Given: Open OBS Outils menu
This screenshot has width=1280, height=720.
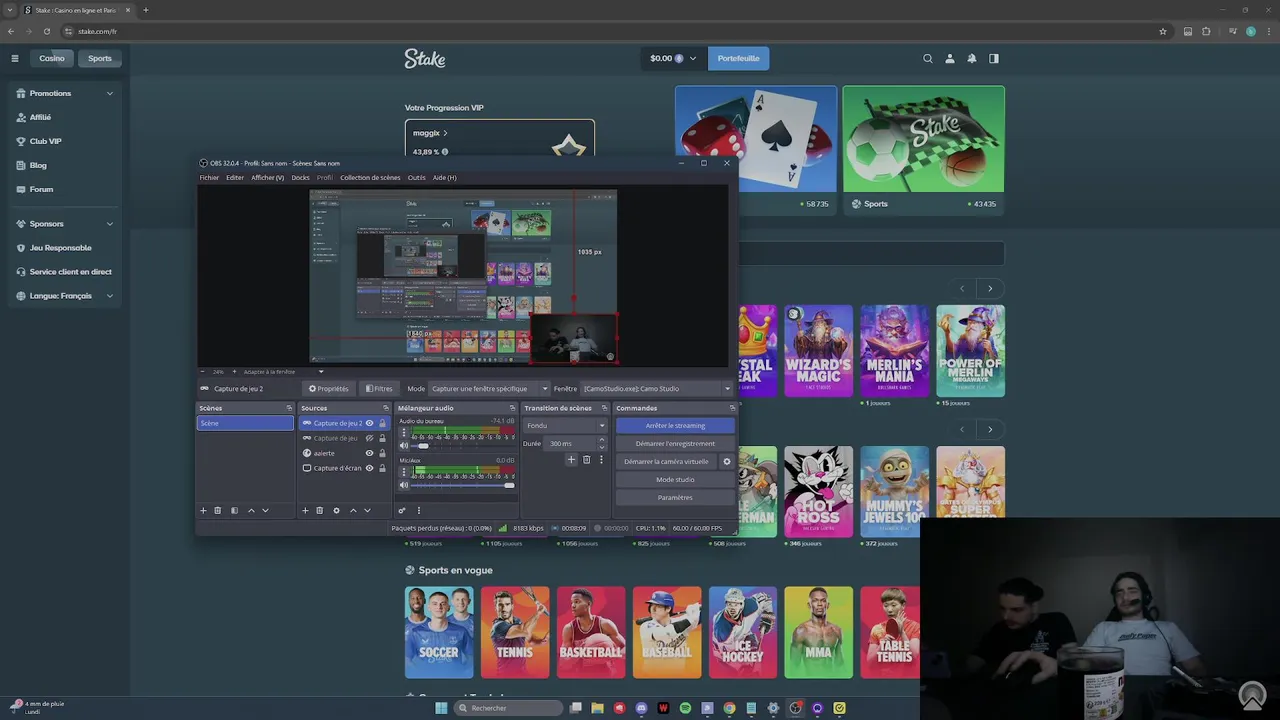Looking at the screenshot, I should [x=417, y=178].
